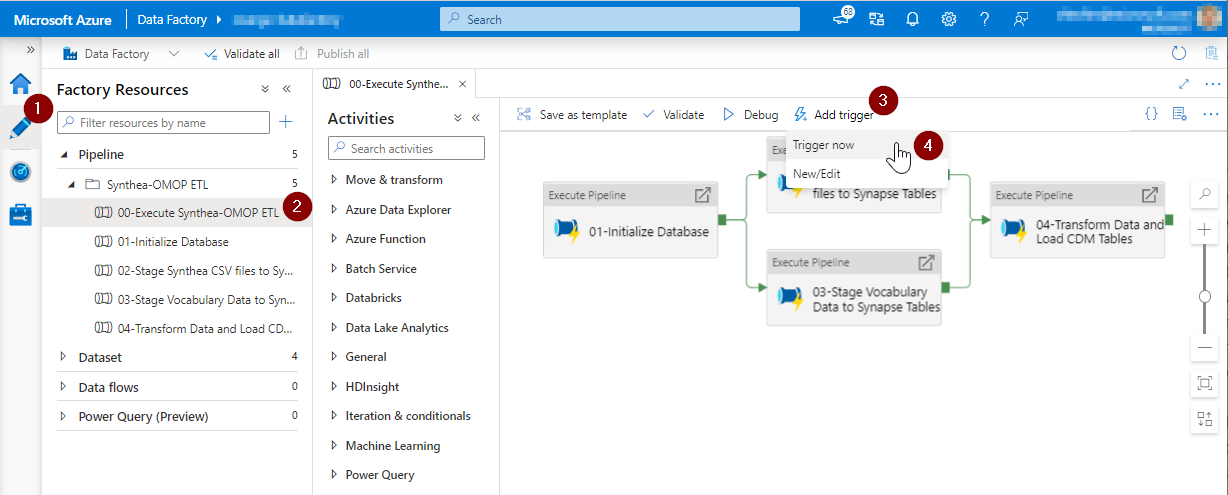Expand Azure Function activities
The width and height of the screenshot is (1228, 495).
(334, 239)
